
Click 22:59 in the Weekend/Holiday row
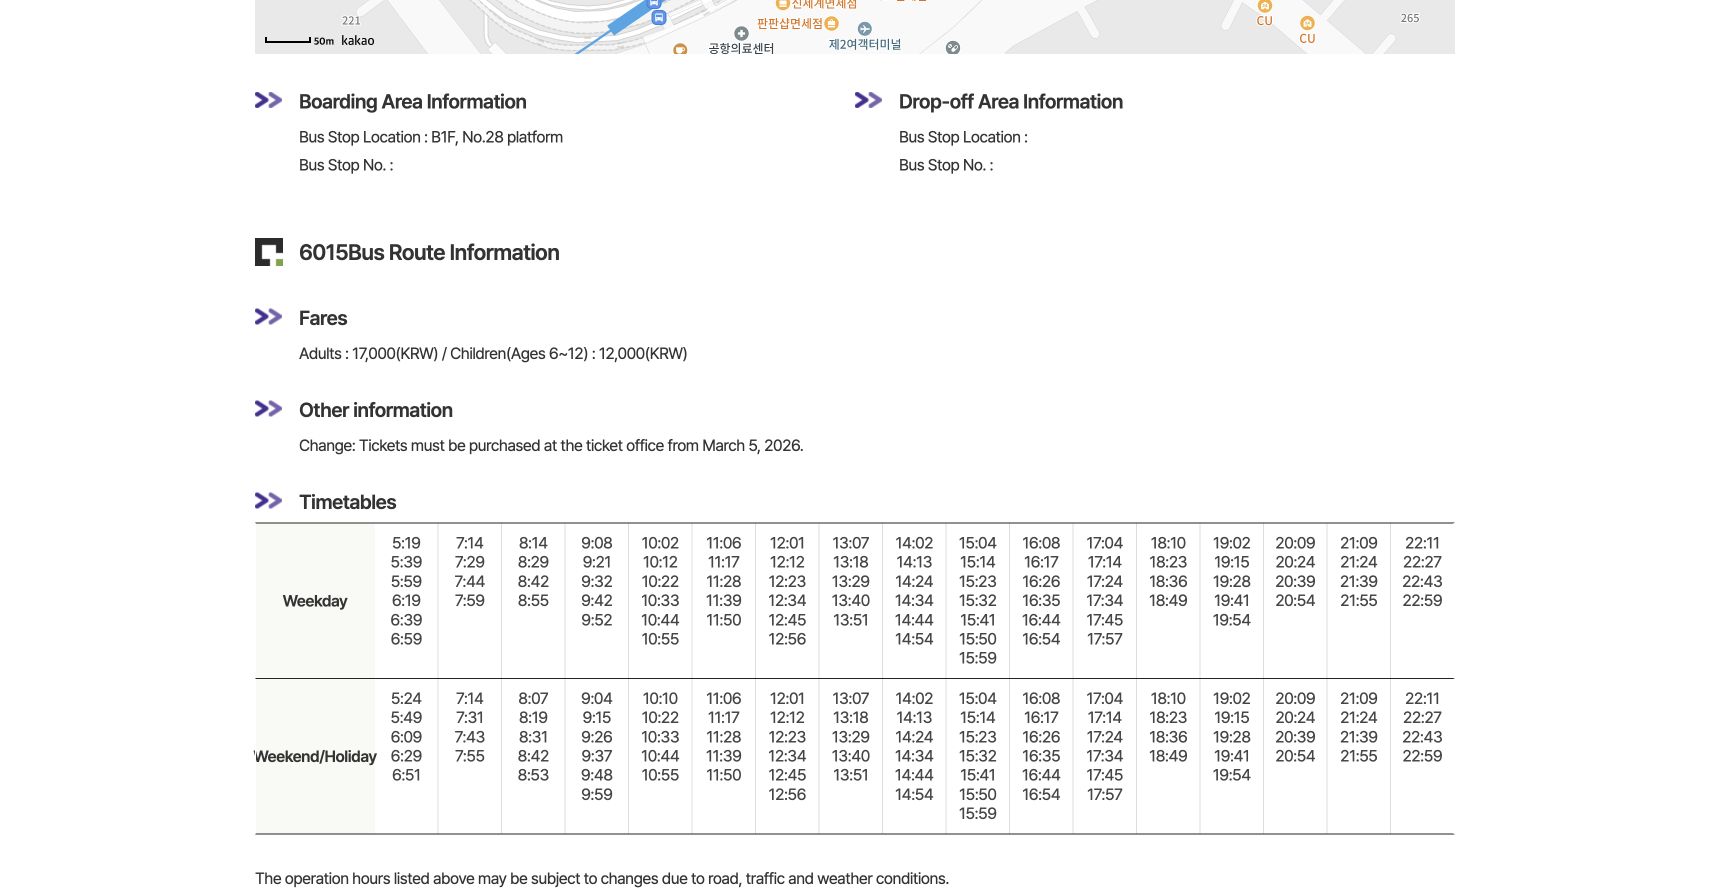pyautogui.click(x=1422, y=756)
